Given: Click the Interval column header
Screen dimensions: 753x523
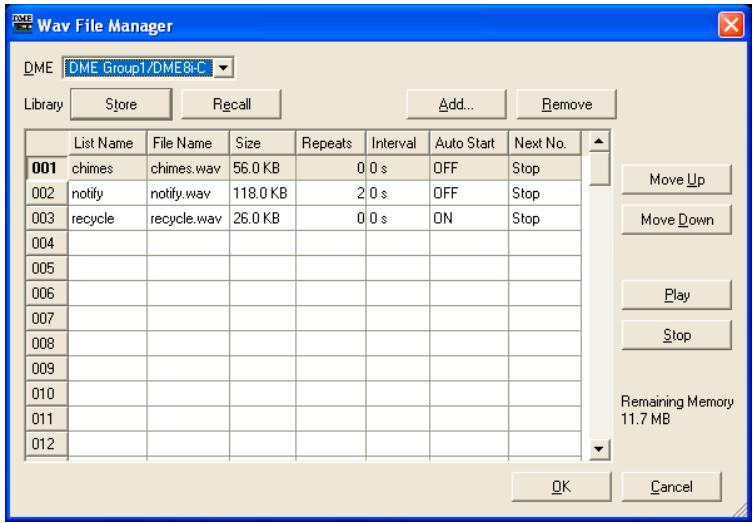Looking at the screenshot, I should 398,143.
